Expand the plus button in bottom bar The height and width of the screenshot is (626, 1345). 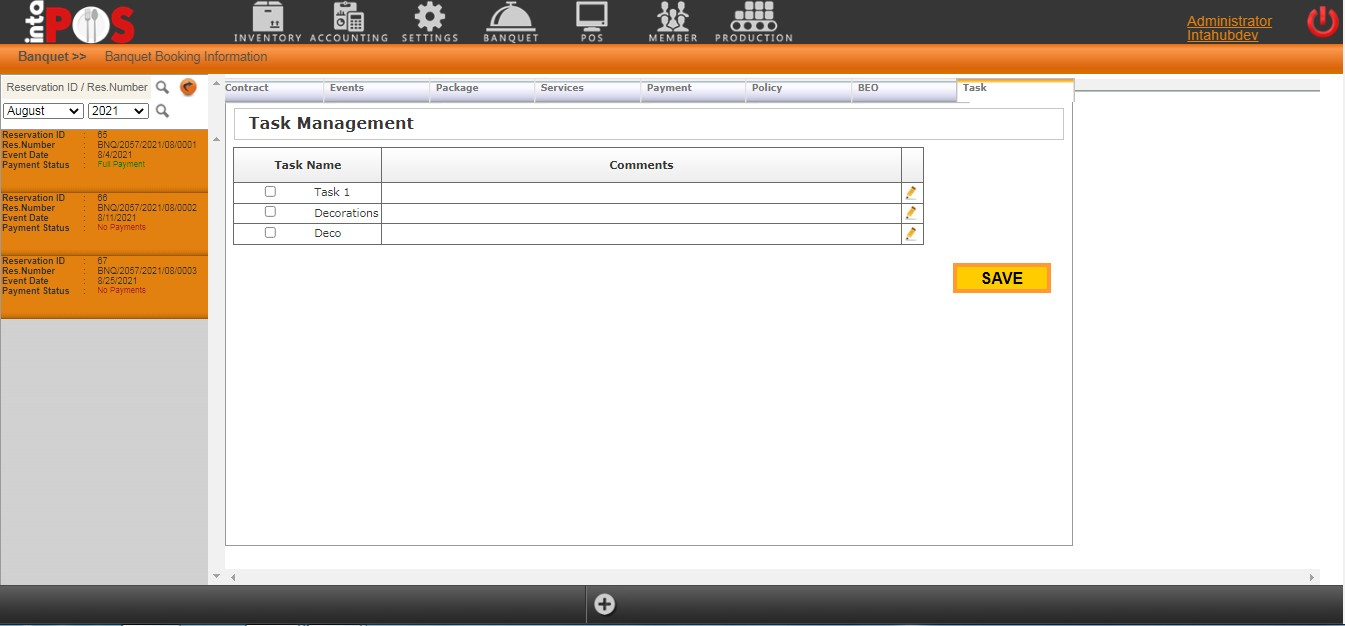click(604, 604)
